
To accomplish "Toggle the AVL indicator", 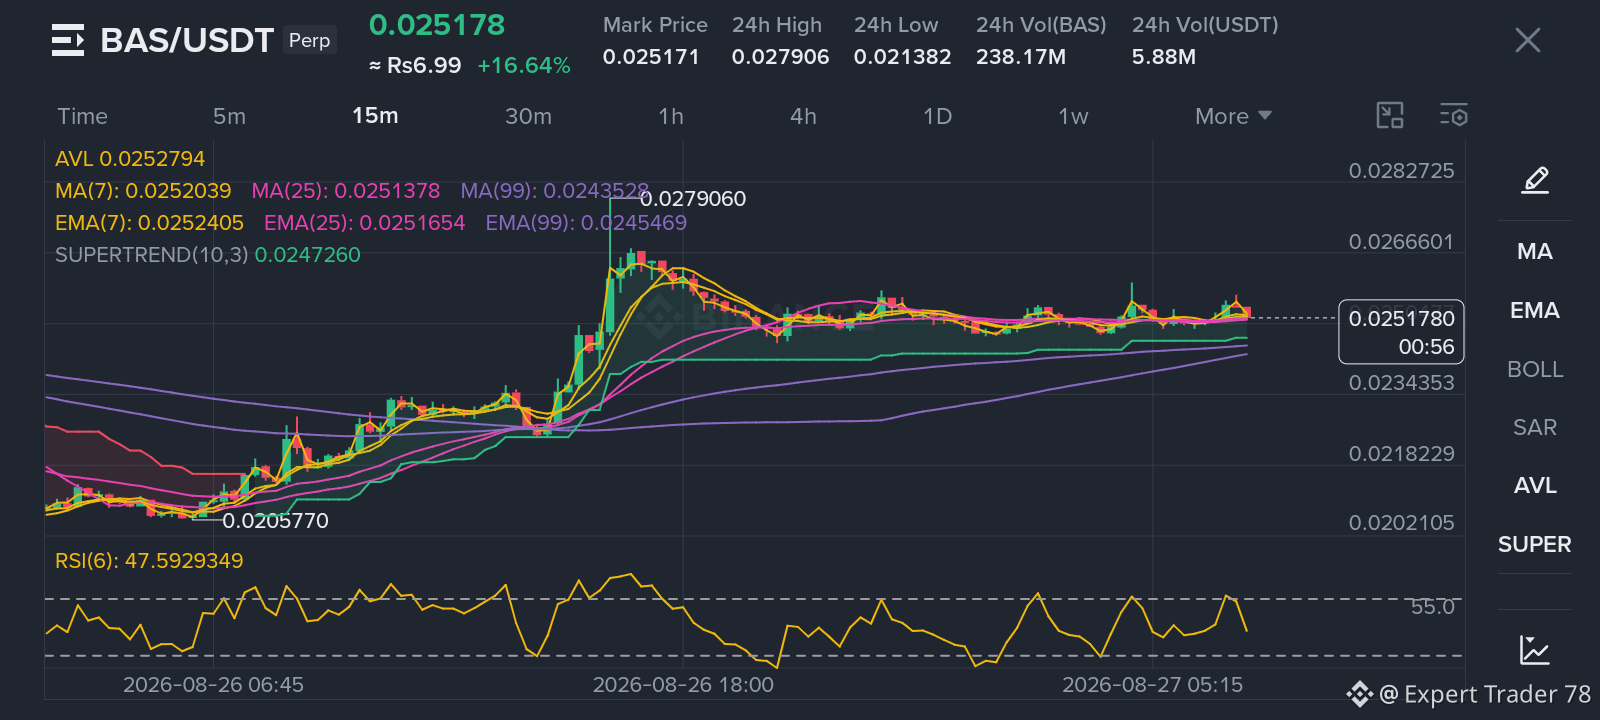I will [1535, 486].
